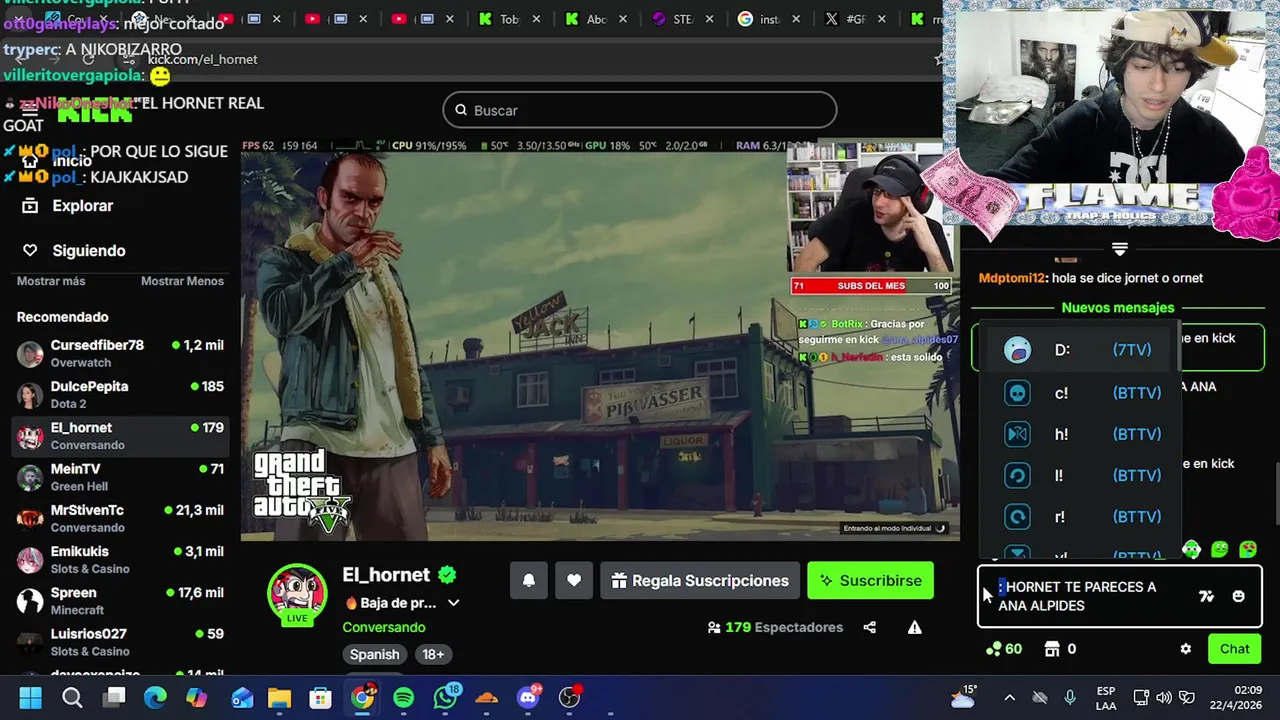Switch to the 'STE' browser tab

coord(673,19)
